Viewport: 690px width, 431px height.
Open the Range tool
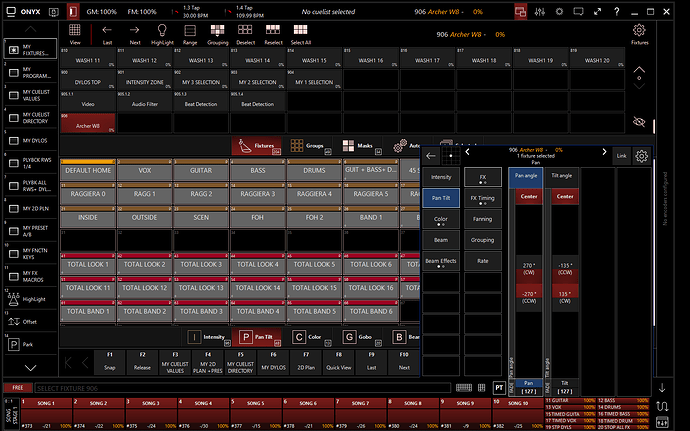pyautogui.click(x=190, y=34)
